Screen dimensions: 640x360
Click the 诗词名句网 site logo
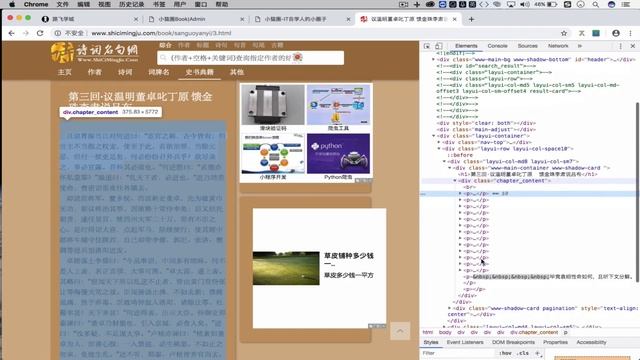[x=95, y=53]
